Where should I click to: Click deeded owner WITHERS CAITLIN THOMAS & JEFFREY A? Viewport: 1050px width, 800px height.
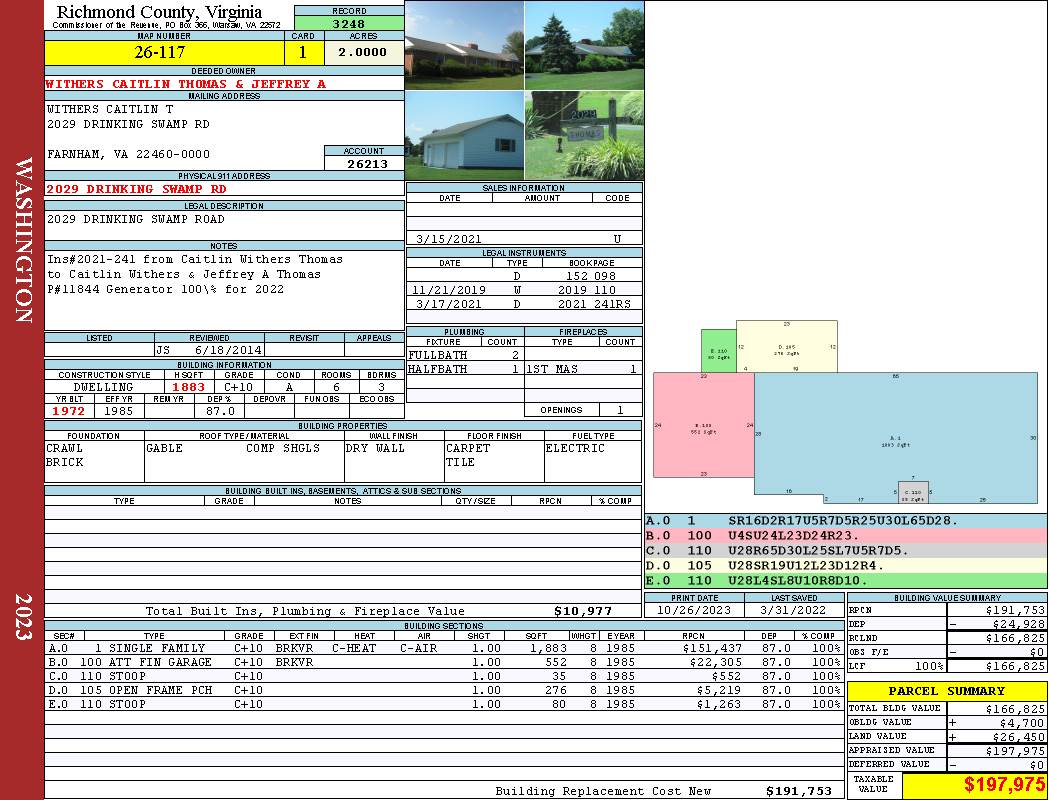tap(185, 84)
